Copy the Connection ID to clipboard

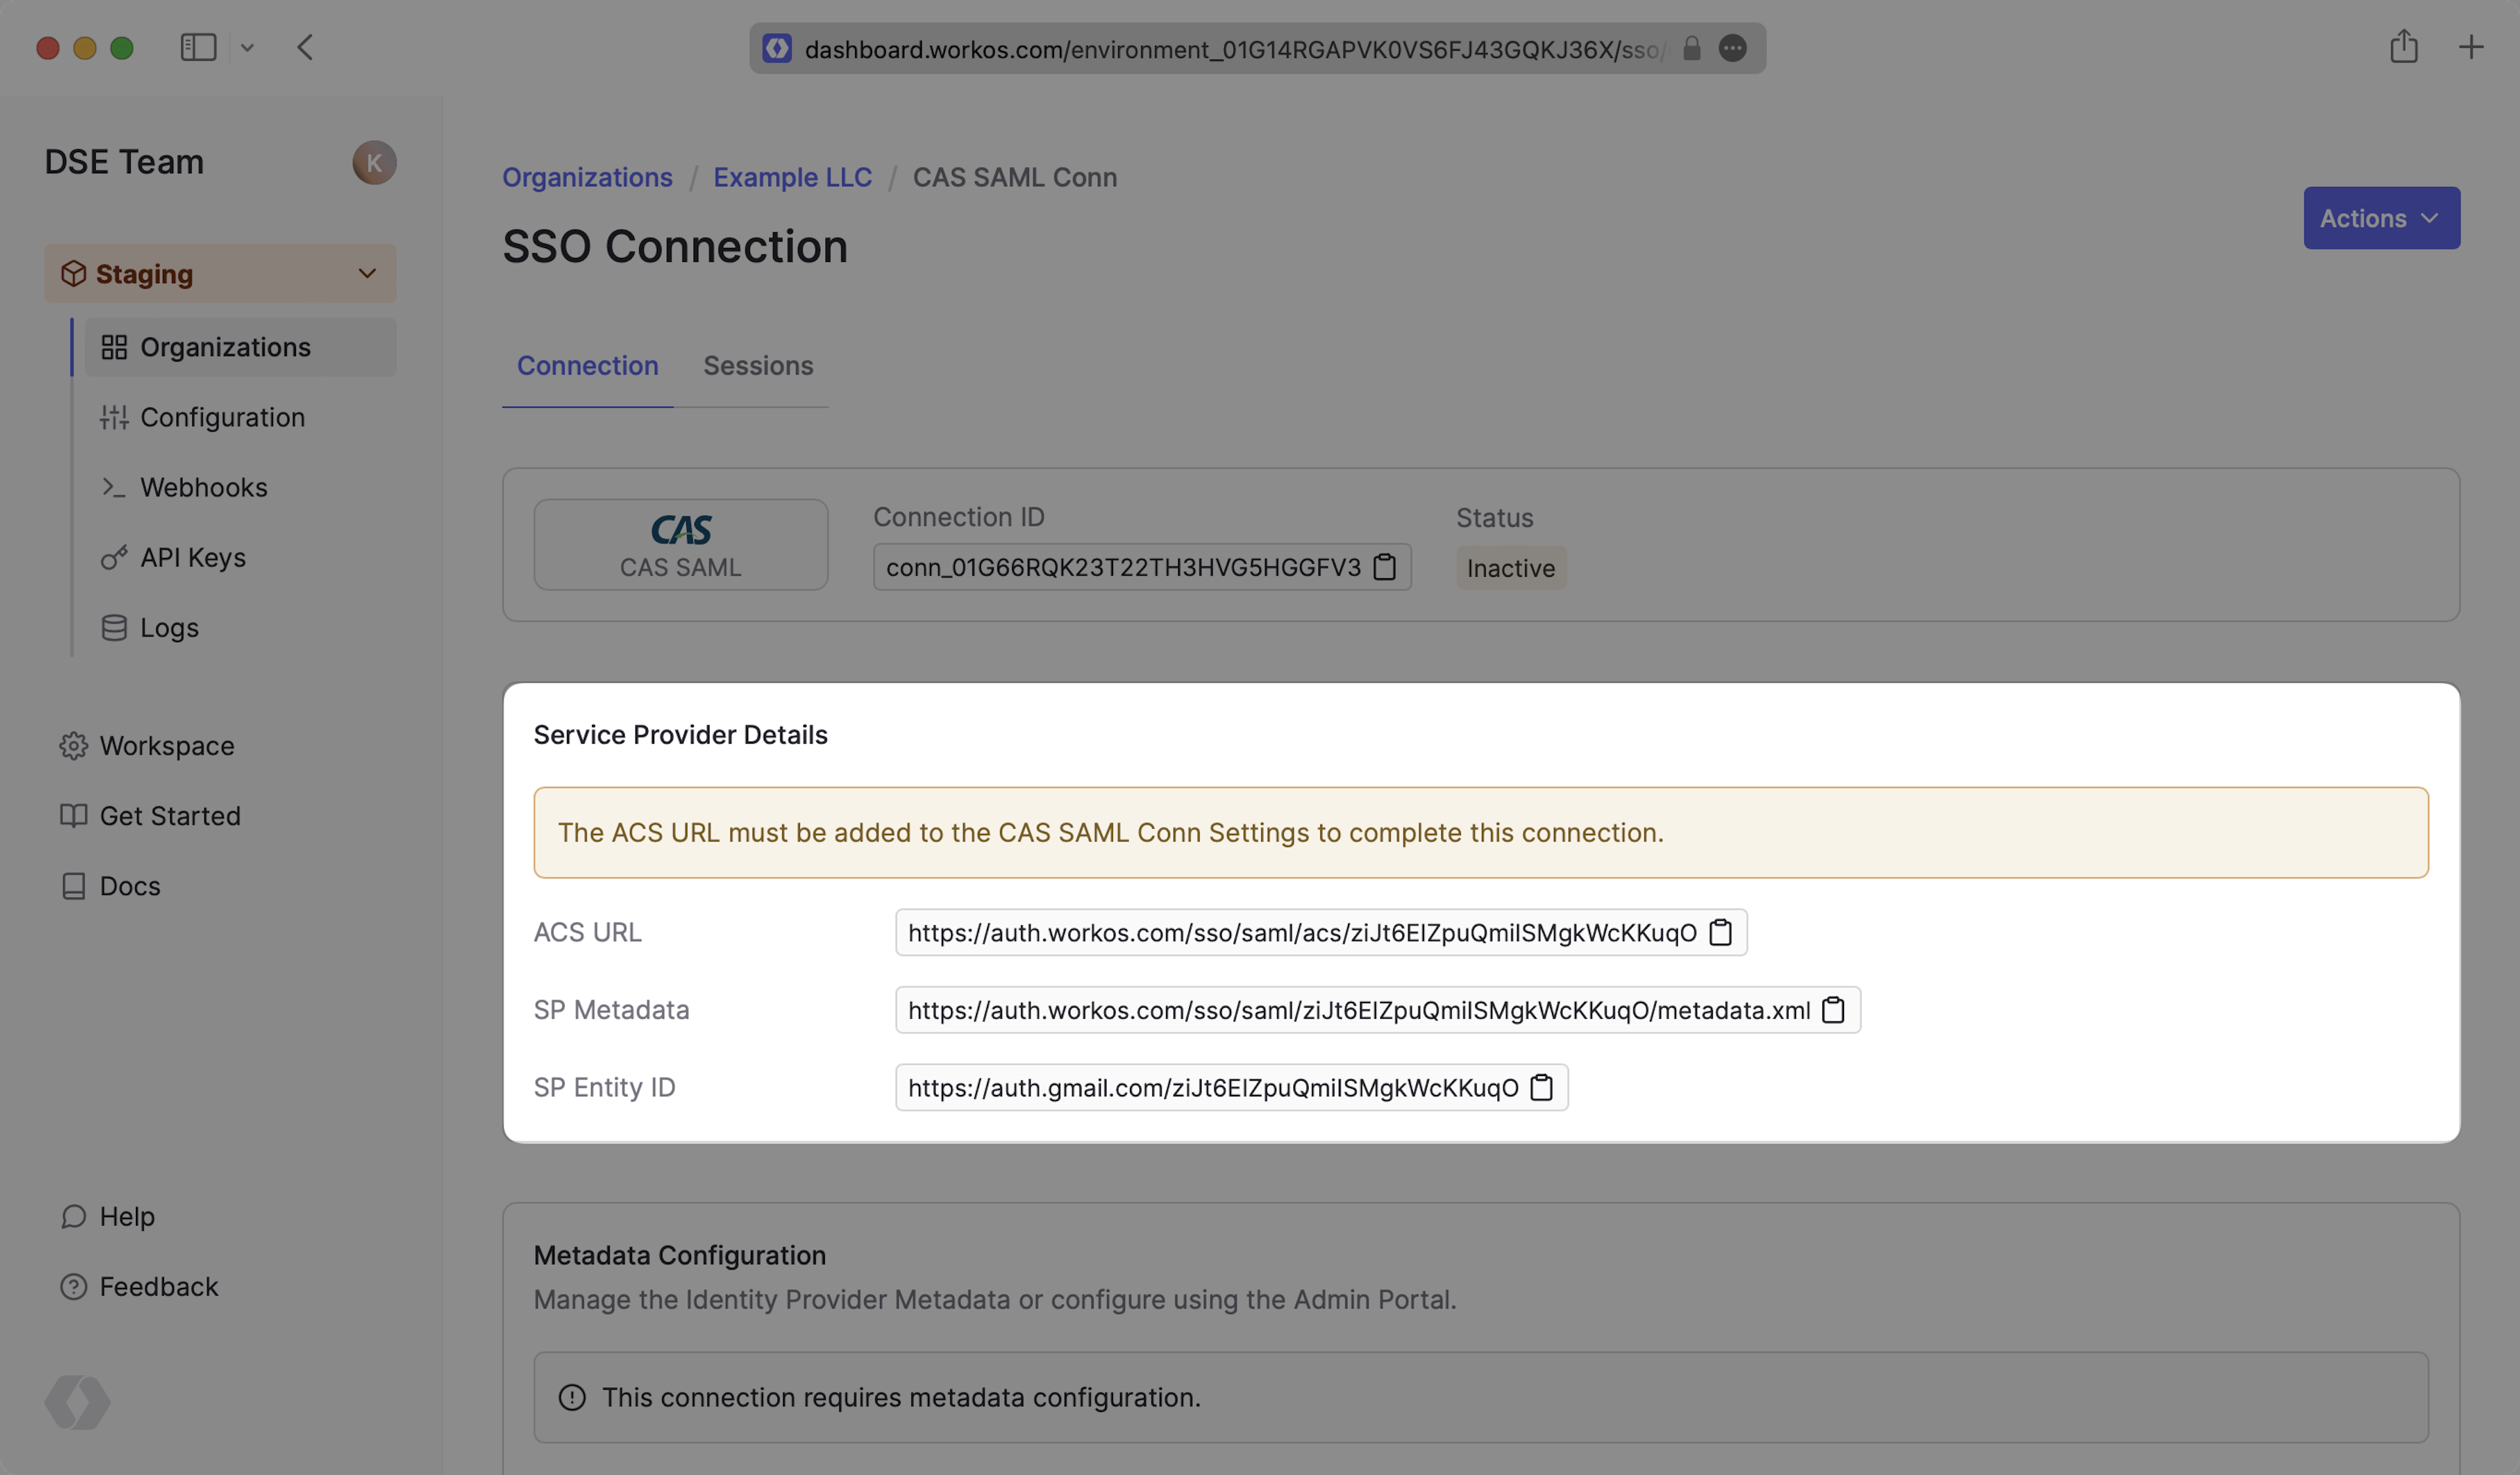coord(1385,567)
